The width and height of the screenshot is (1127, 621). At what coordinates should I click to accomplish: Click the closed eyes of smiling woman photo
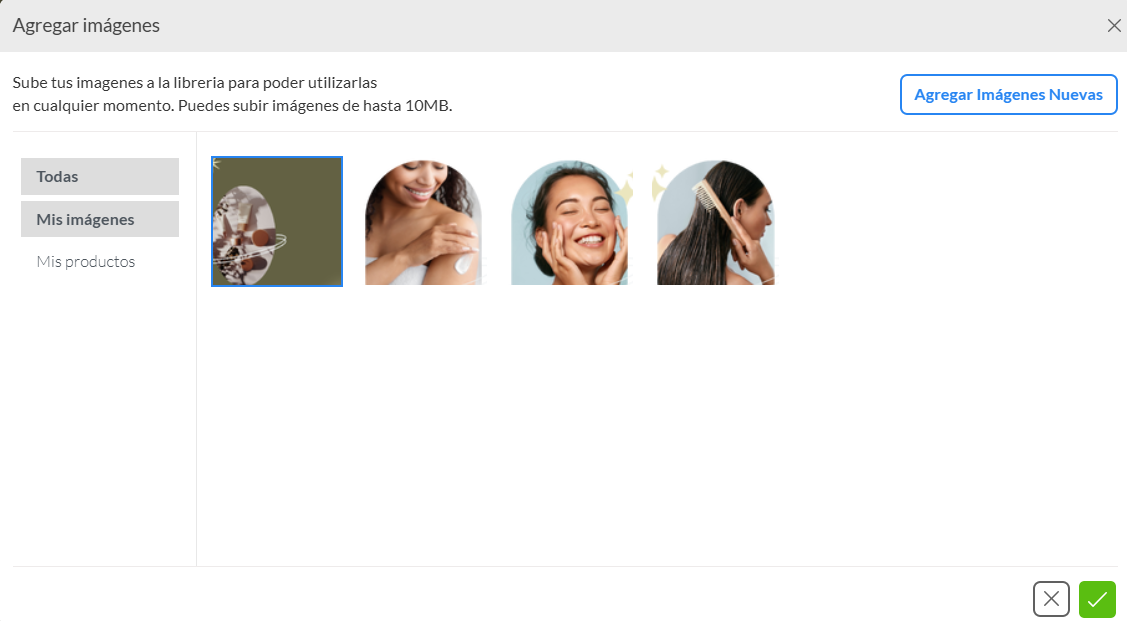point(577,208)
